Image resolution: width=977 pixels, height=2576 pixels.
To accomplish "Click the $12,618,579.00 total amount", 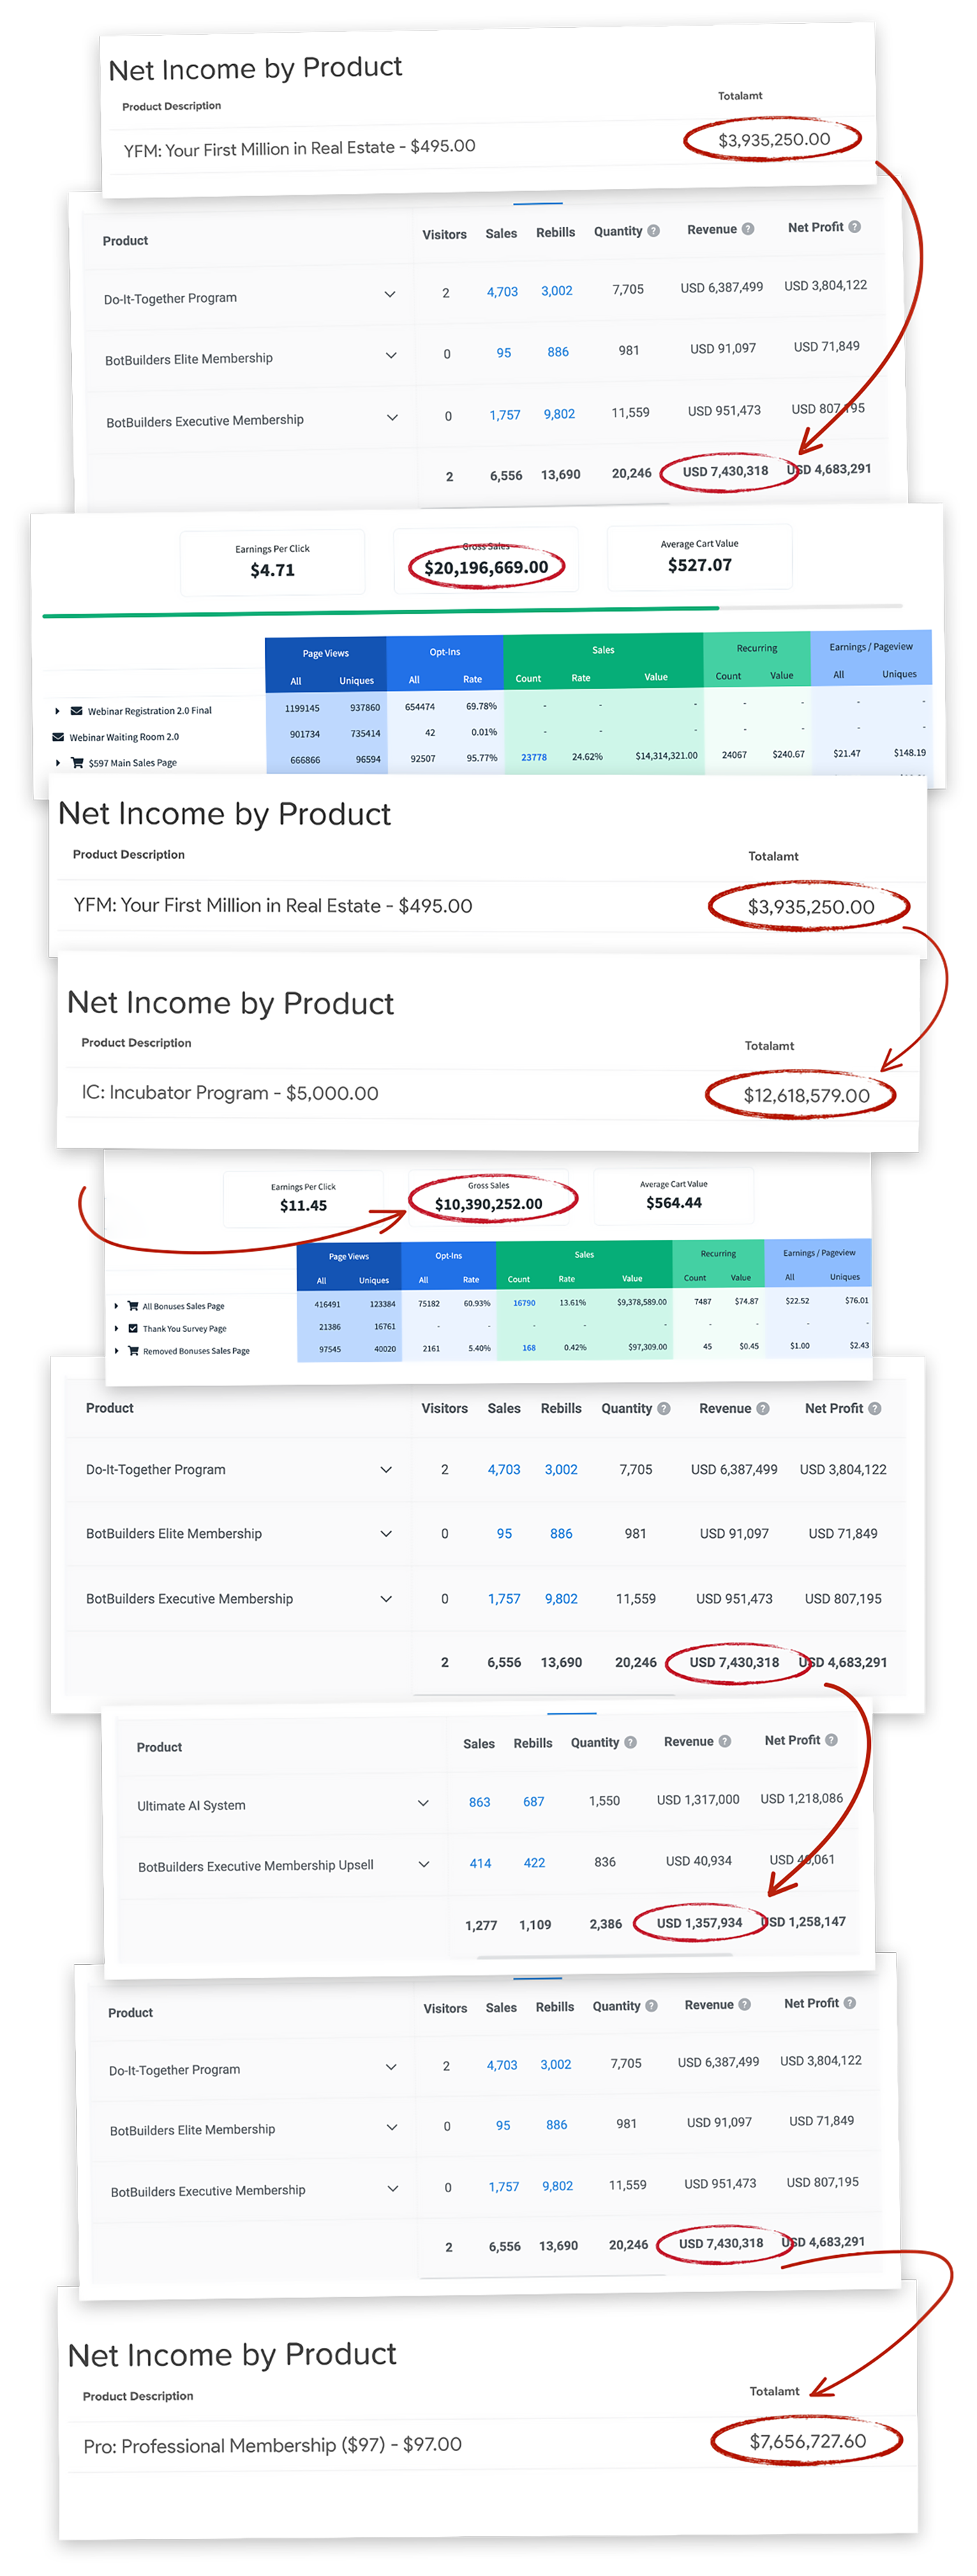I will 806,1095.
